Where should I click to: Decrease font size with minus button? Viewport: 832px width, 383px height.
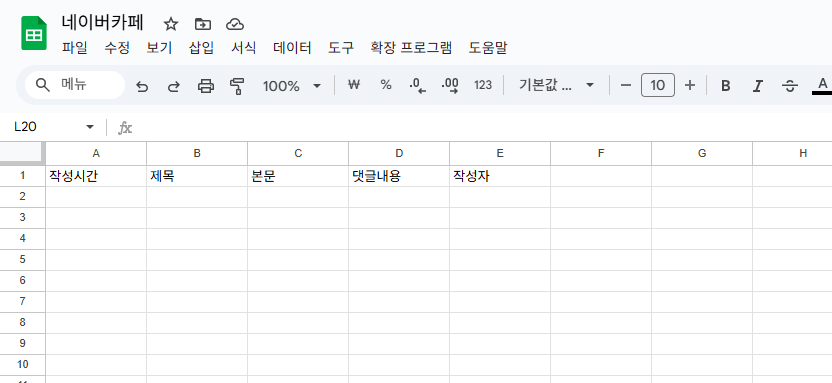pos(626,85)
